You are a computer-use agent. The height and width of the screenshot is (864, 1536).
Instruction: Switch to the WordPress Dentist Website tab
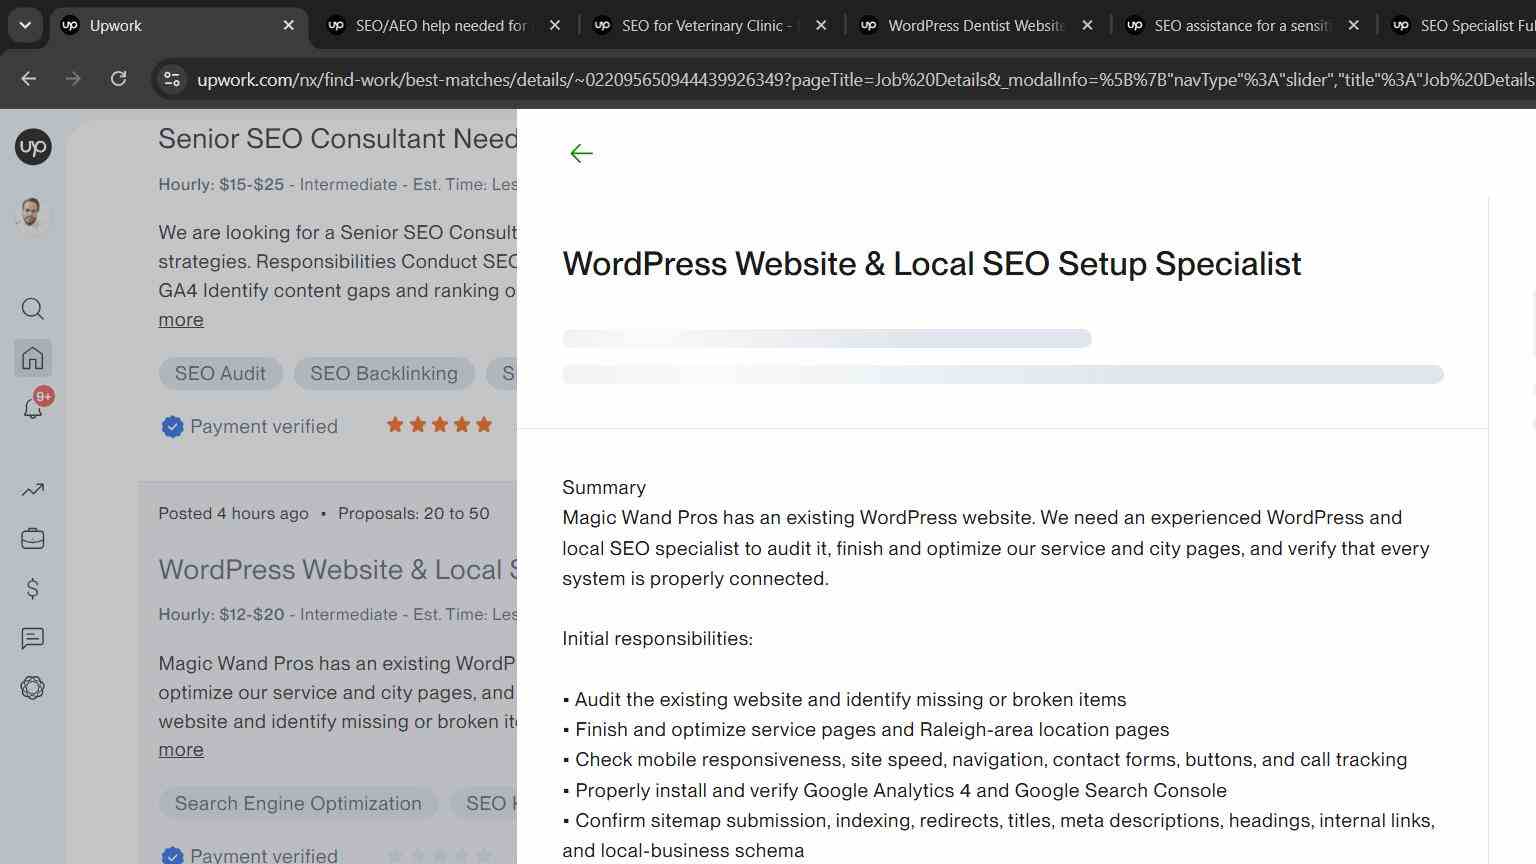(x=976, y=25)
